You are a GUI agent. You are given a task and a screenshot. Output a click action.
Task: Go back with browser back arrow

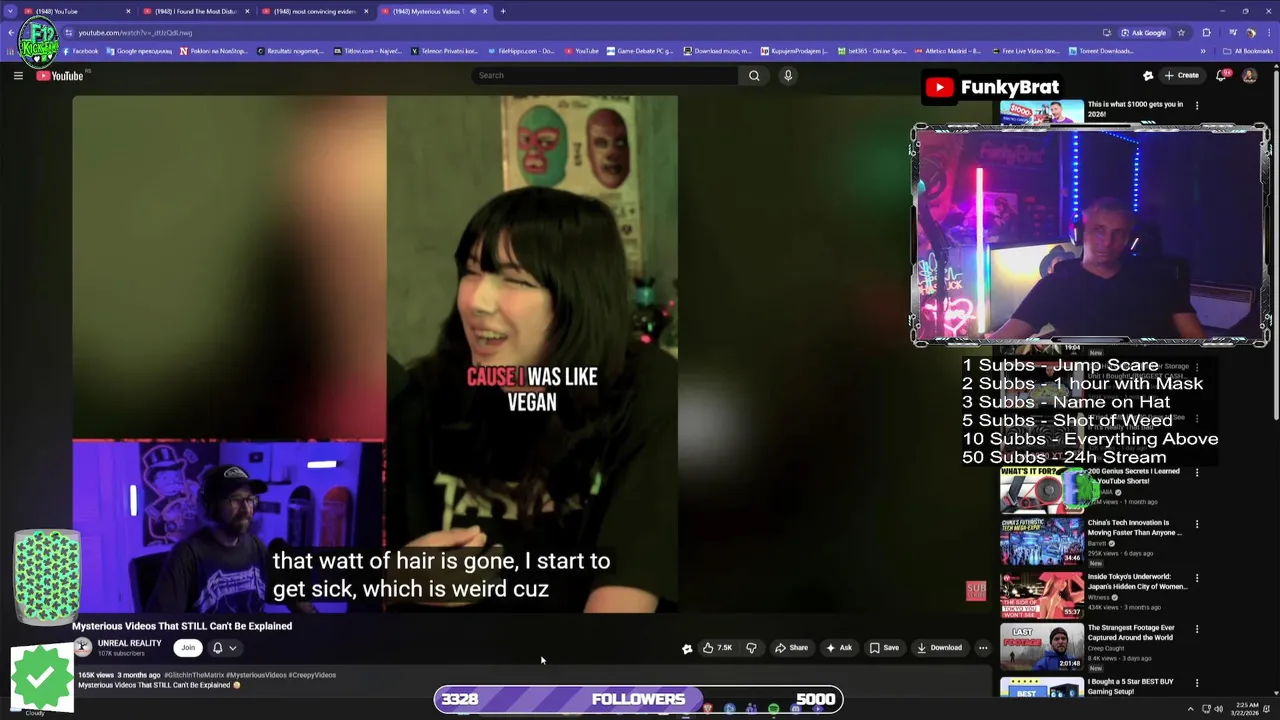(10, 32)
